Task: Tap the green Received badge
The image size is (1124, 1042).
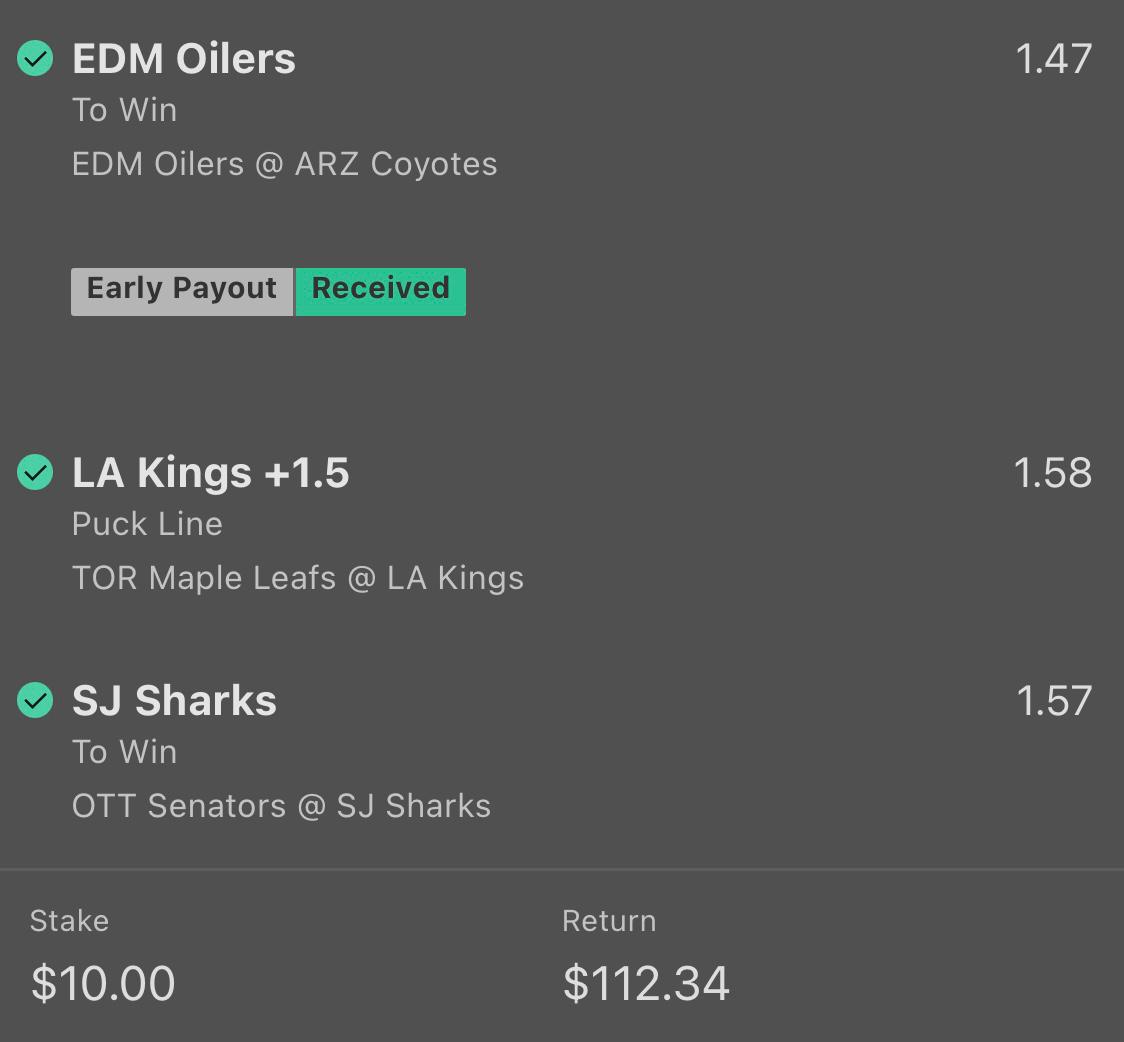Action: pyautogui.click(x=381, y=292)
